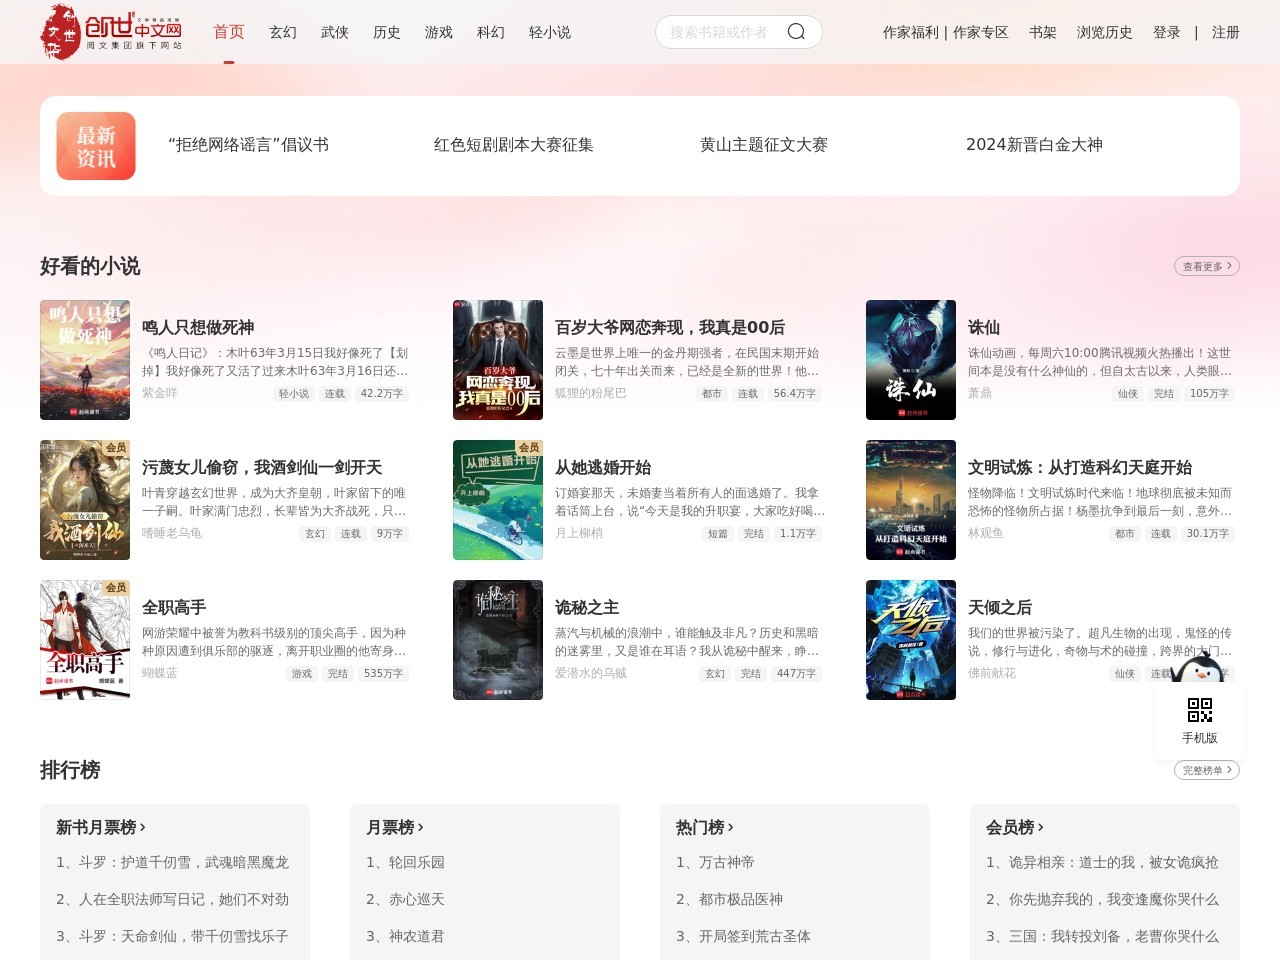Open 书架 bookshelf page
1280x960 pixels.
1042,32
